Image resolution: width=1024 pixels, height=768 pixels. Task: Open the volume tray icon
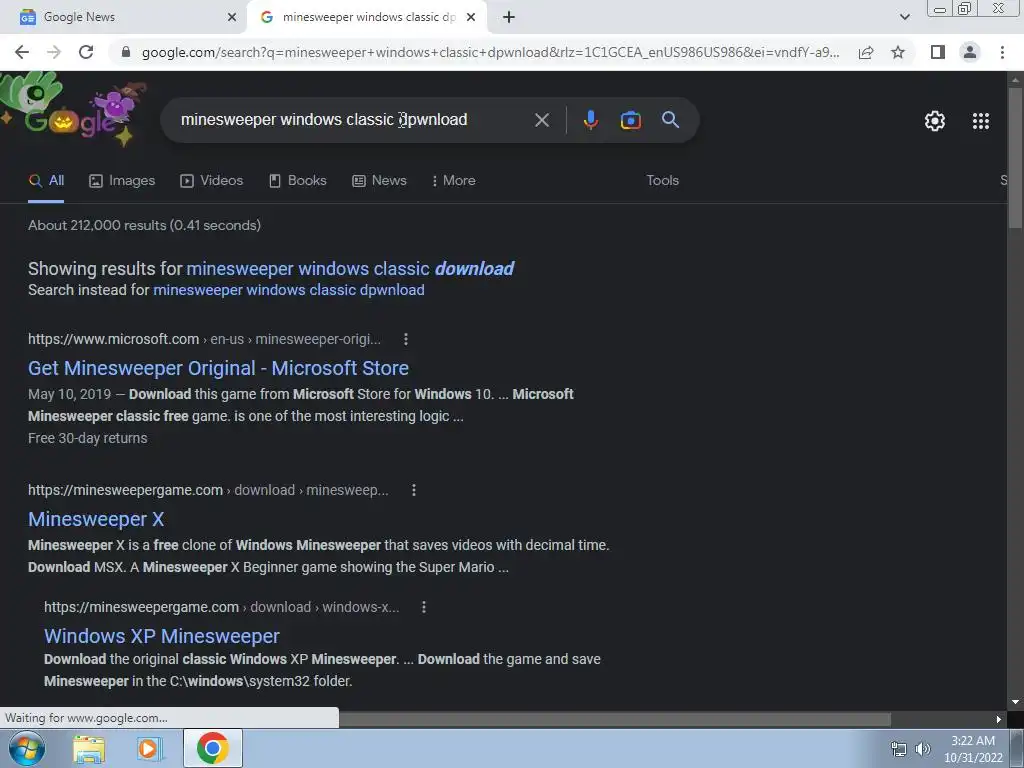(x=923, y=749)
